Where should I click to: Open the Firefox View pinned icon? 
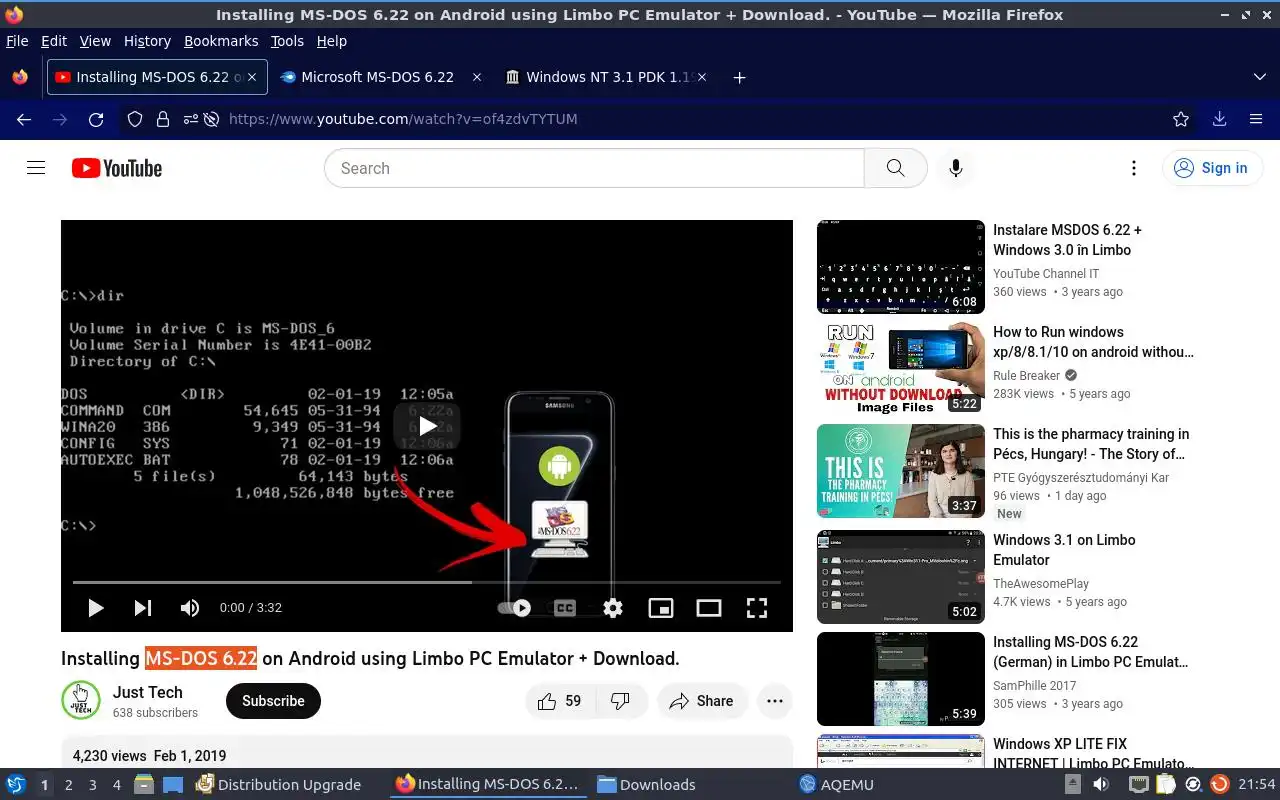pyautogui.click(x=20, y=77)
